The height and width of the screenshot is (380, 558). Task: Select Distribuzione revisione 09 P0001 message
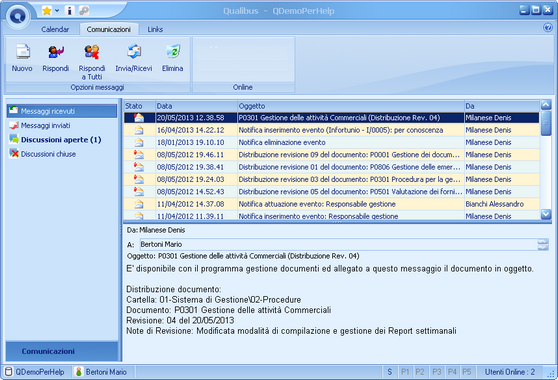coord(332,155)
